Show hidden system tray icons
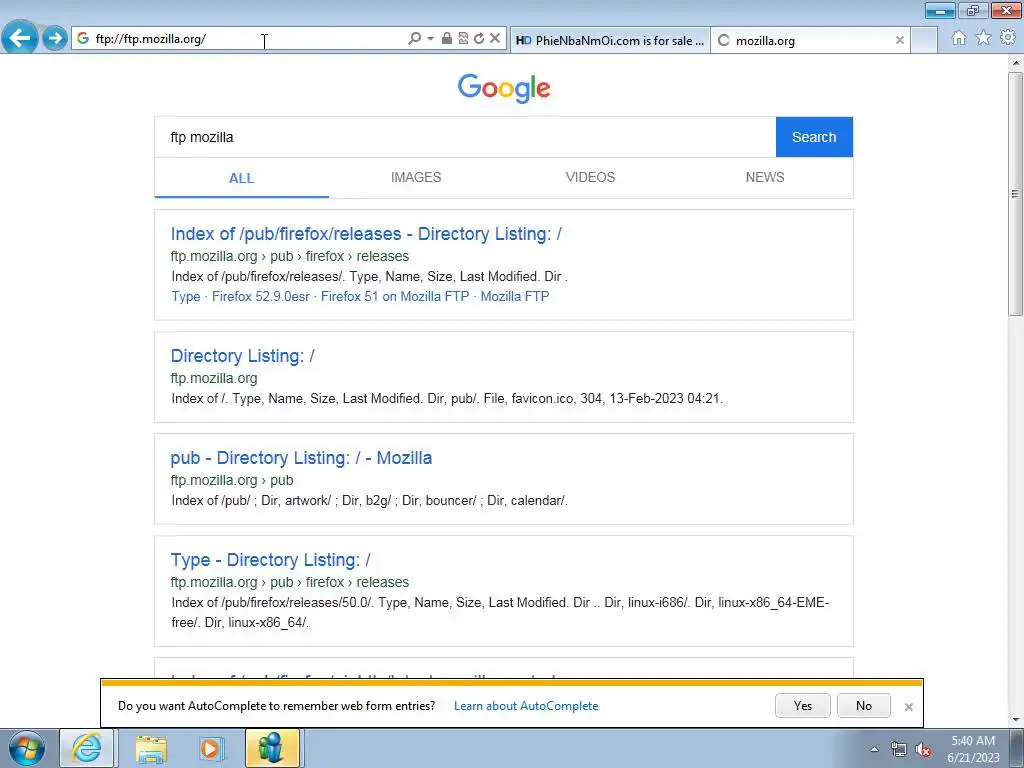The width and height of the screenshot is (1024, 768). (x=874, y=749)
